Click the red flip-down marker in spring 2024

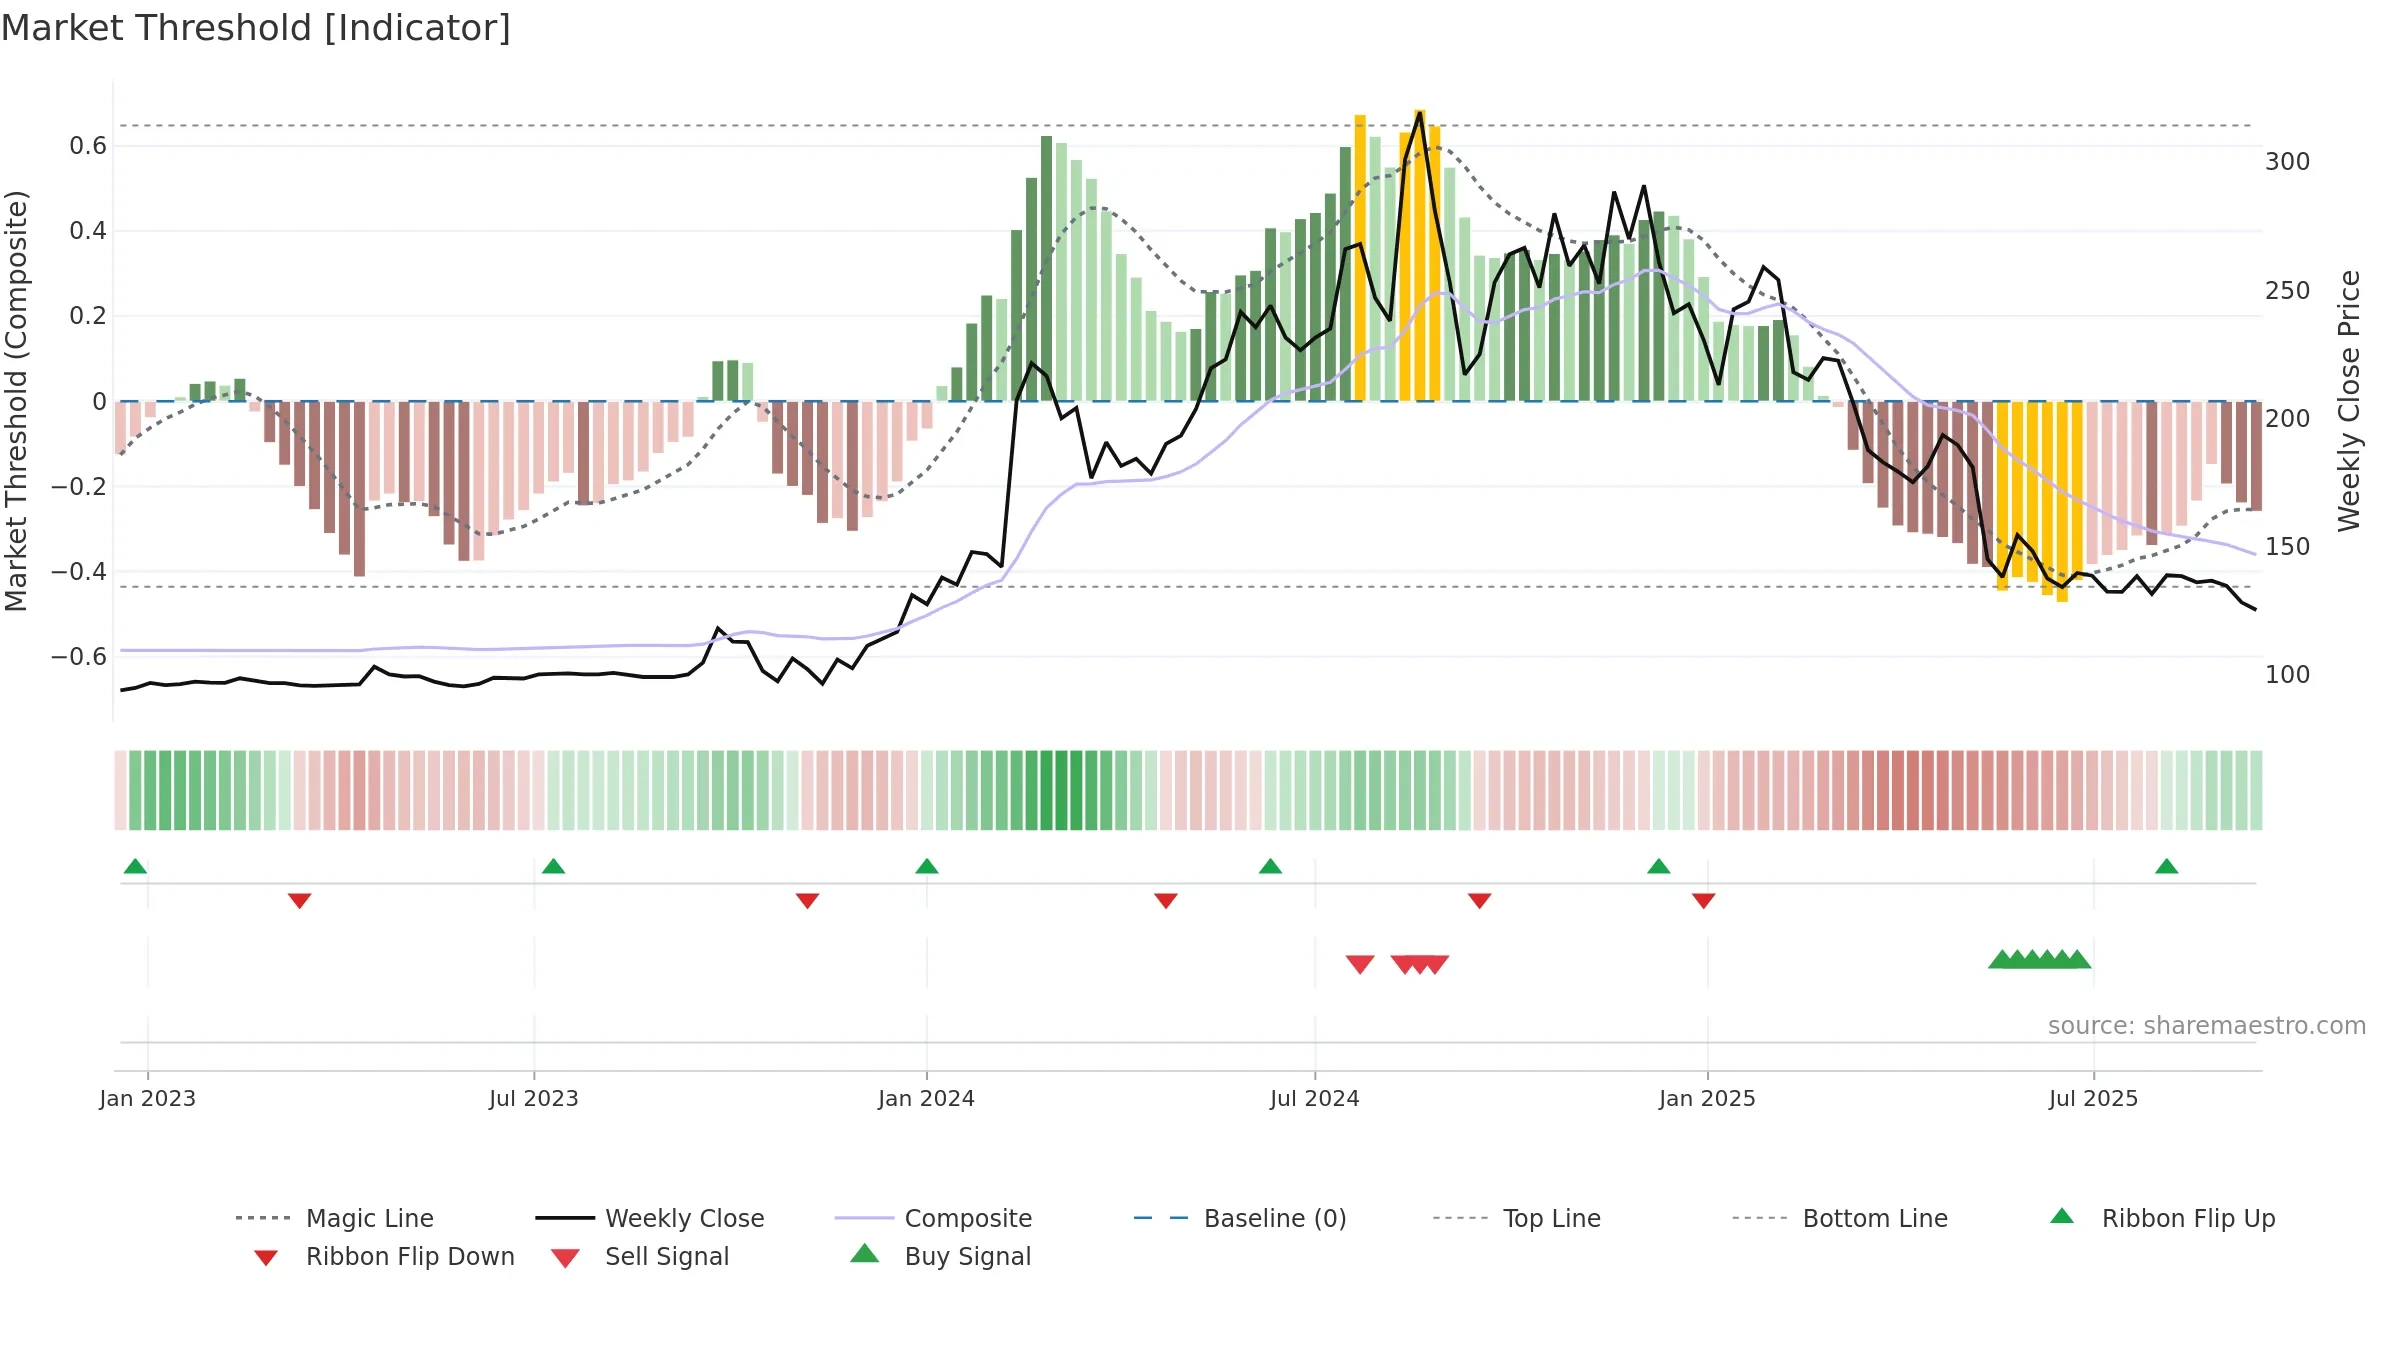tap(1166, 900)
